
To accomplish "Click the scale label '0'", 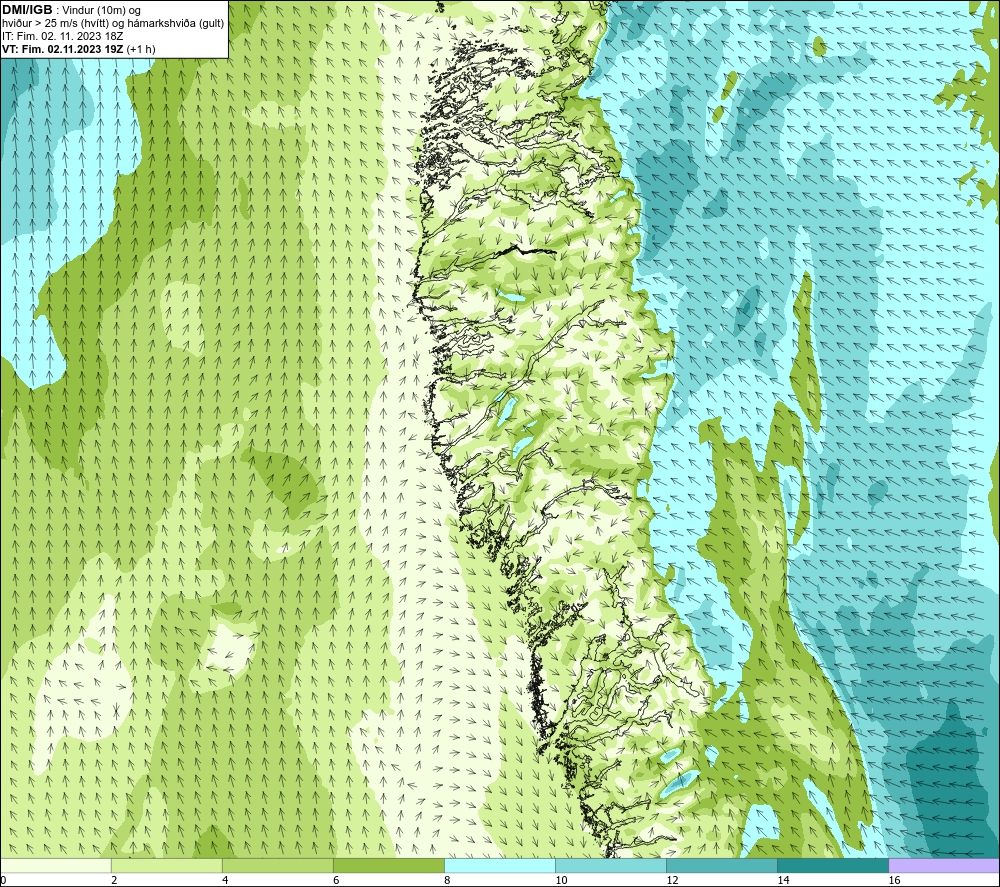I will tap(3, 881).
